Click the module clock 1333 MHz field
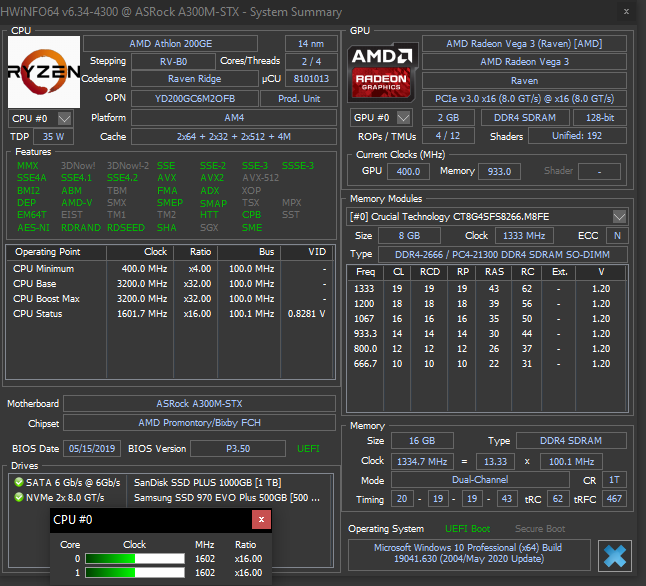 pyautogui.click(x=524, y=236)
